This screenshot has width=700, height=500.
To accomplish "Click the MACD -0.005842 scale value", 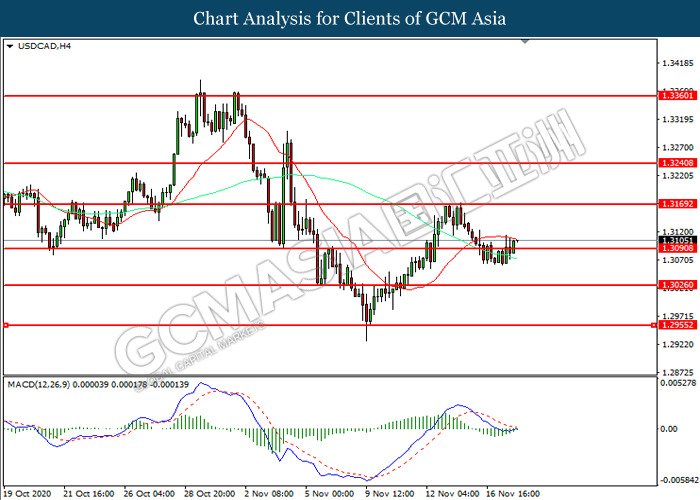I will 679,480.
